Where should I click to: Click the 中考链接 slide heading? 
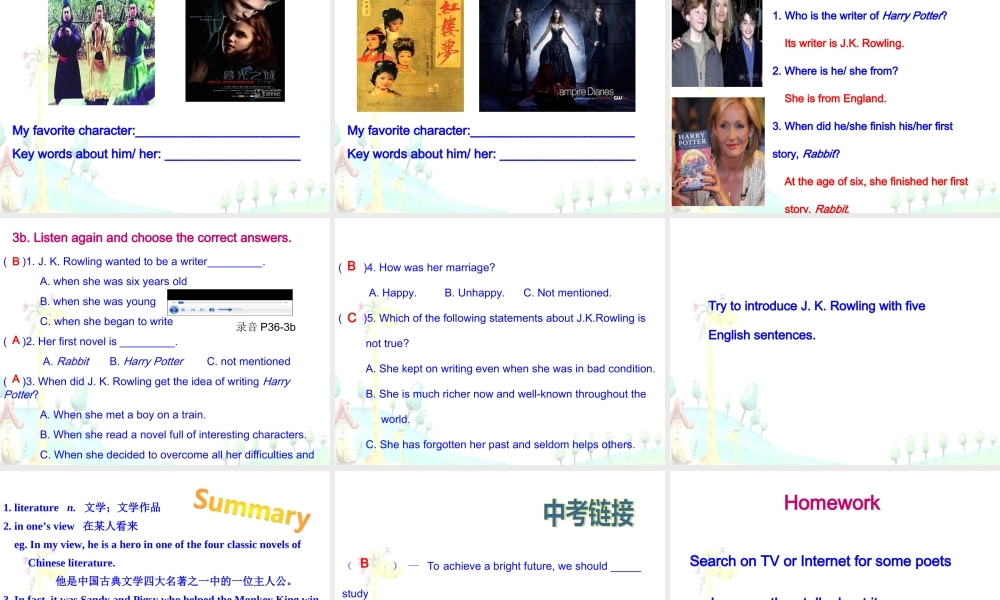(589, 513)
